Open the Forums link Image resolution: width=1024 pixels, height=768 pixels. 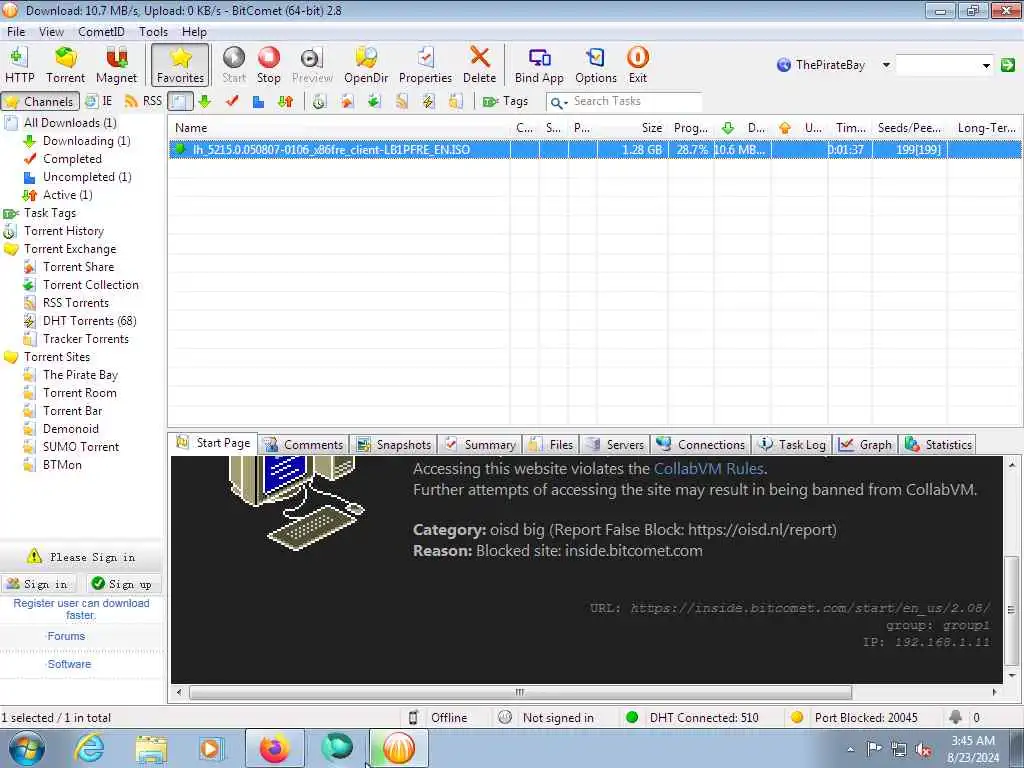66,636
